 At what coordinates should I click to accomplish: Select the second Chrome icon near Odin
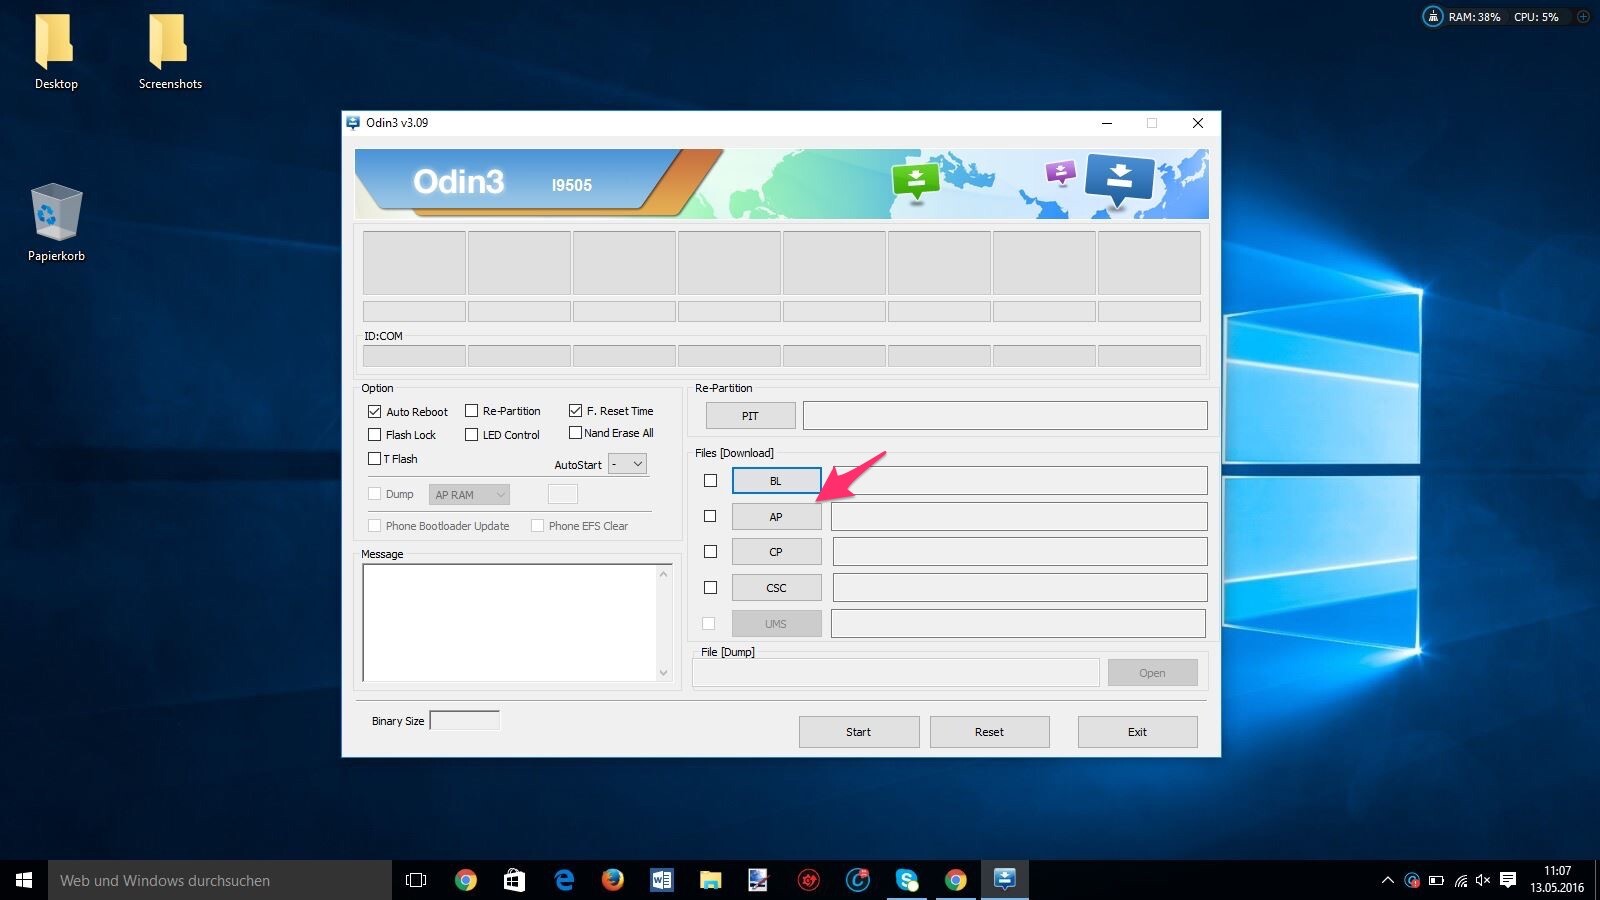pos(956,880)
